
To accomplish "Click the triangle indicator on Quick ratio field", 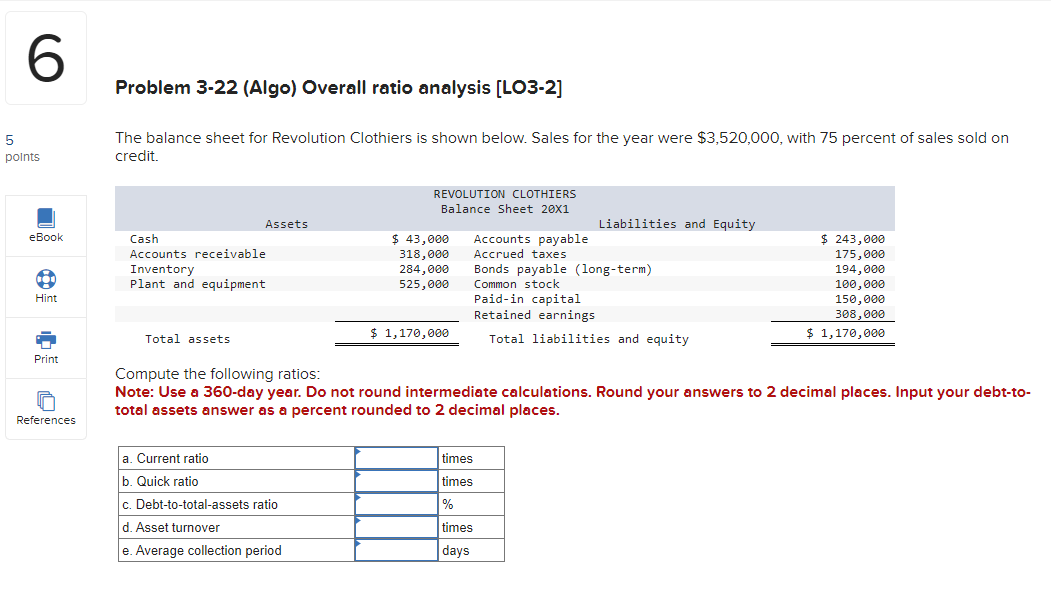I will (x=358, y=473).
